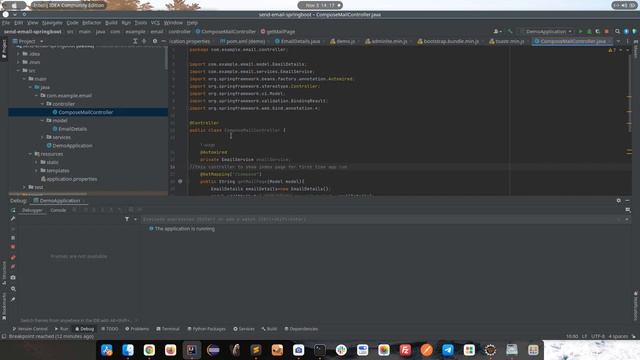
Task: Expand the templates folder node
Action: click(36, 171)
